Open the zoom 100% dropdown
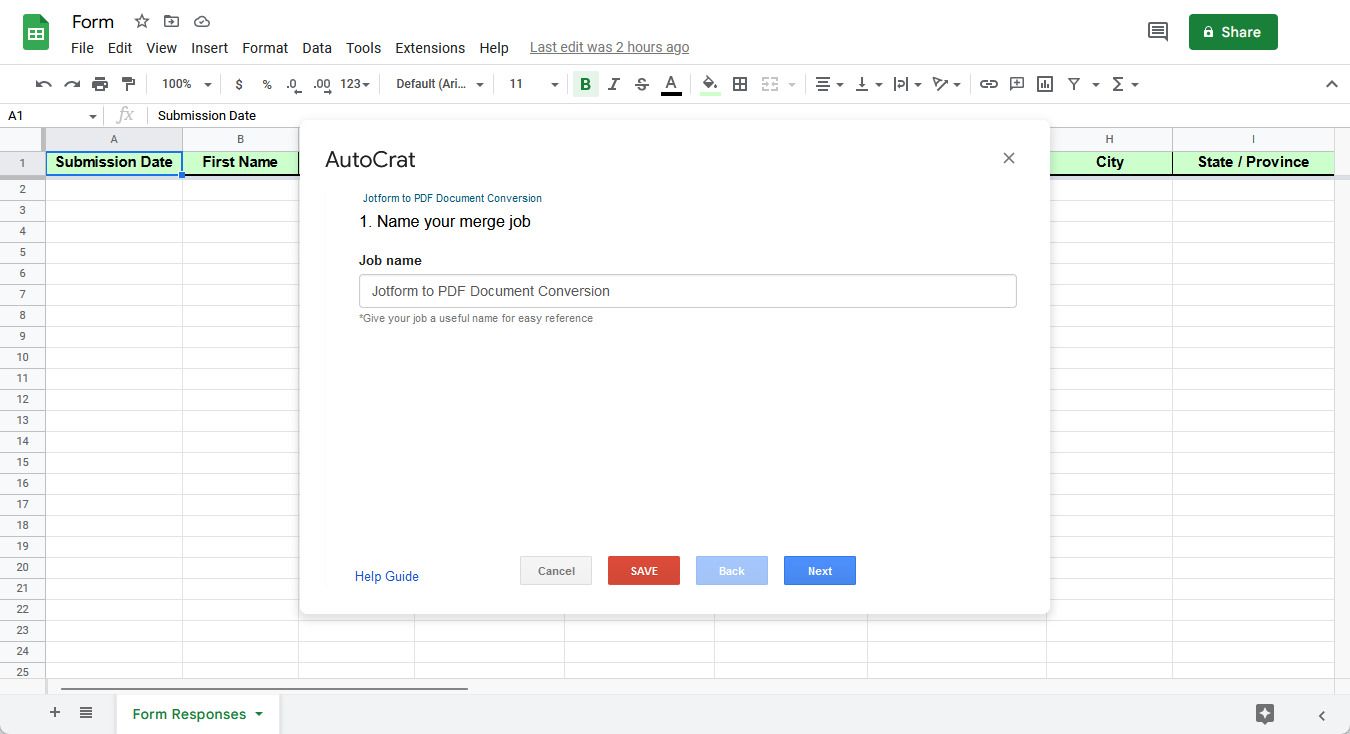The width and height of the screenshot is (1350, 734). point(187,84)
